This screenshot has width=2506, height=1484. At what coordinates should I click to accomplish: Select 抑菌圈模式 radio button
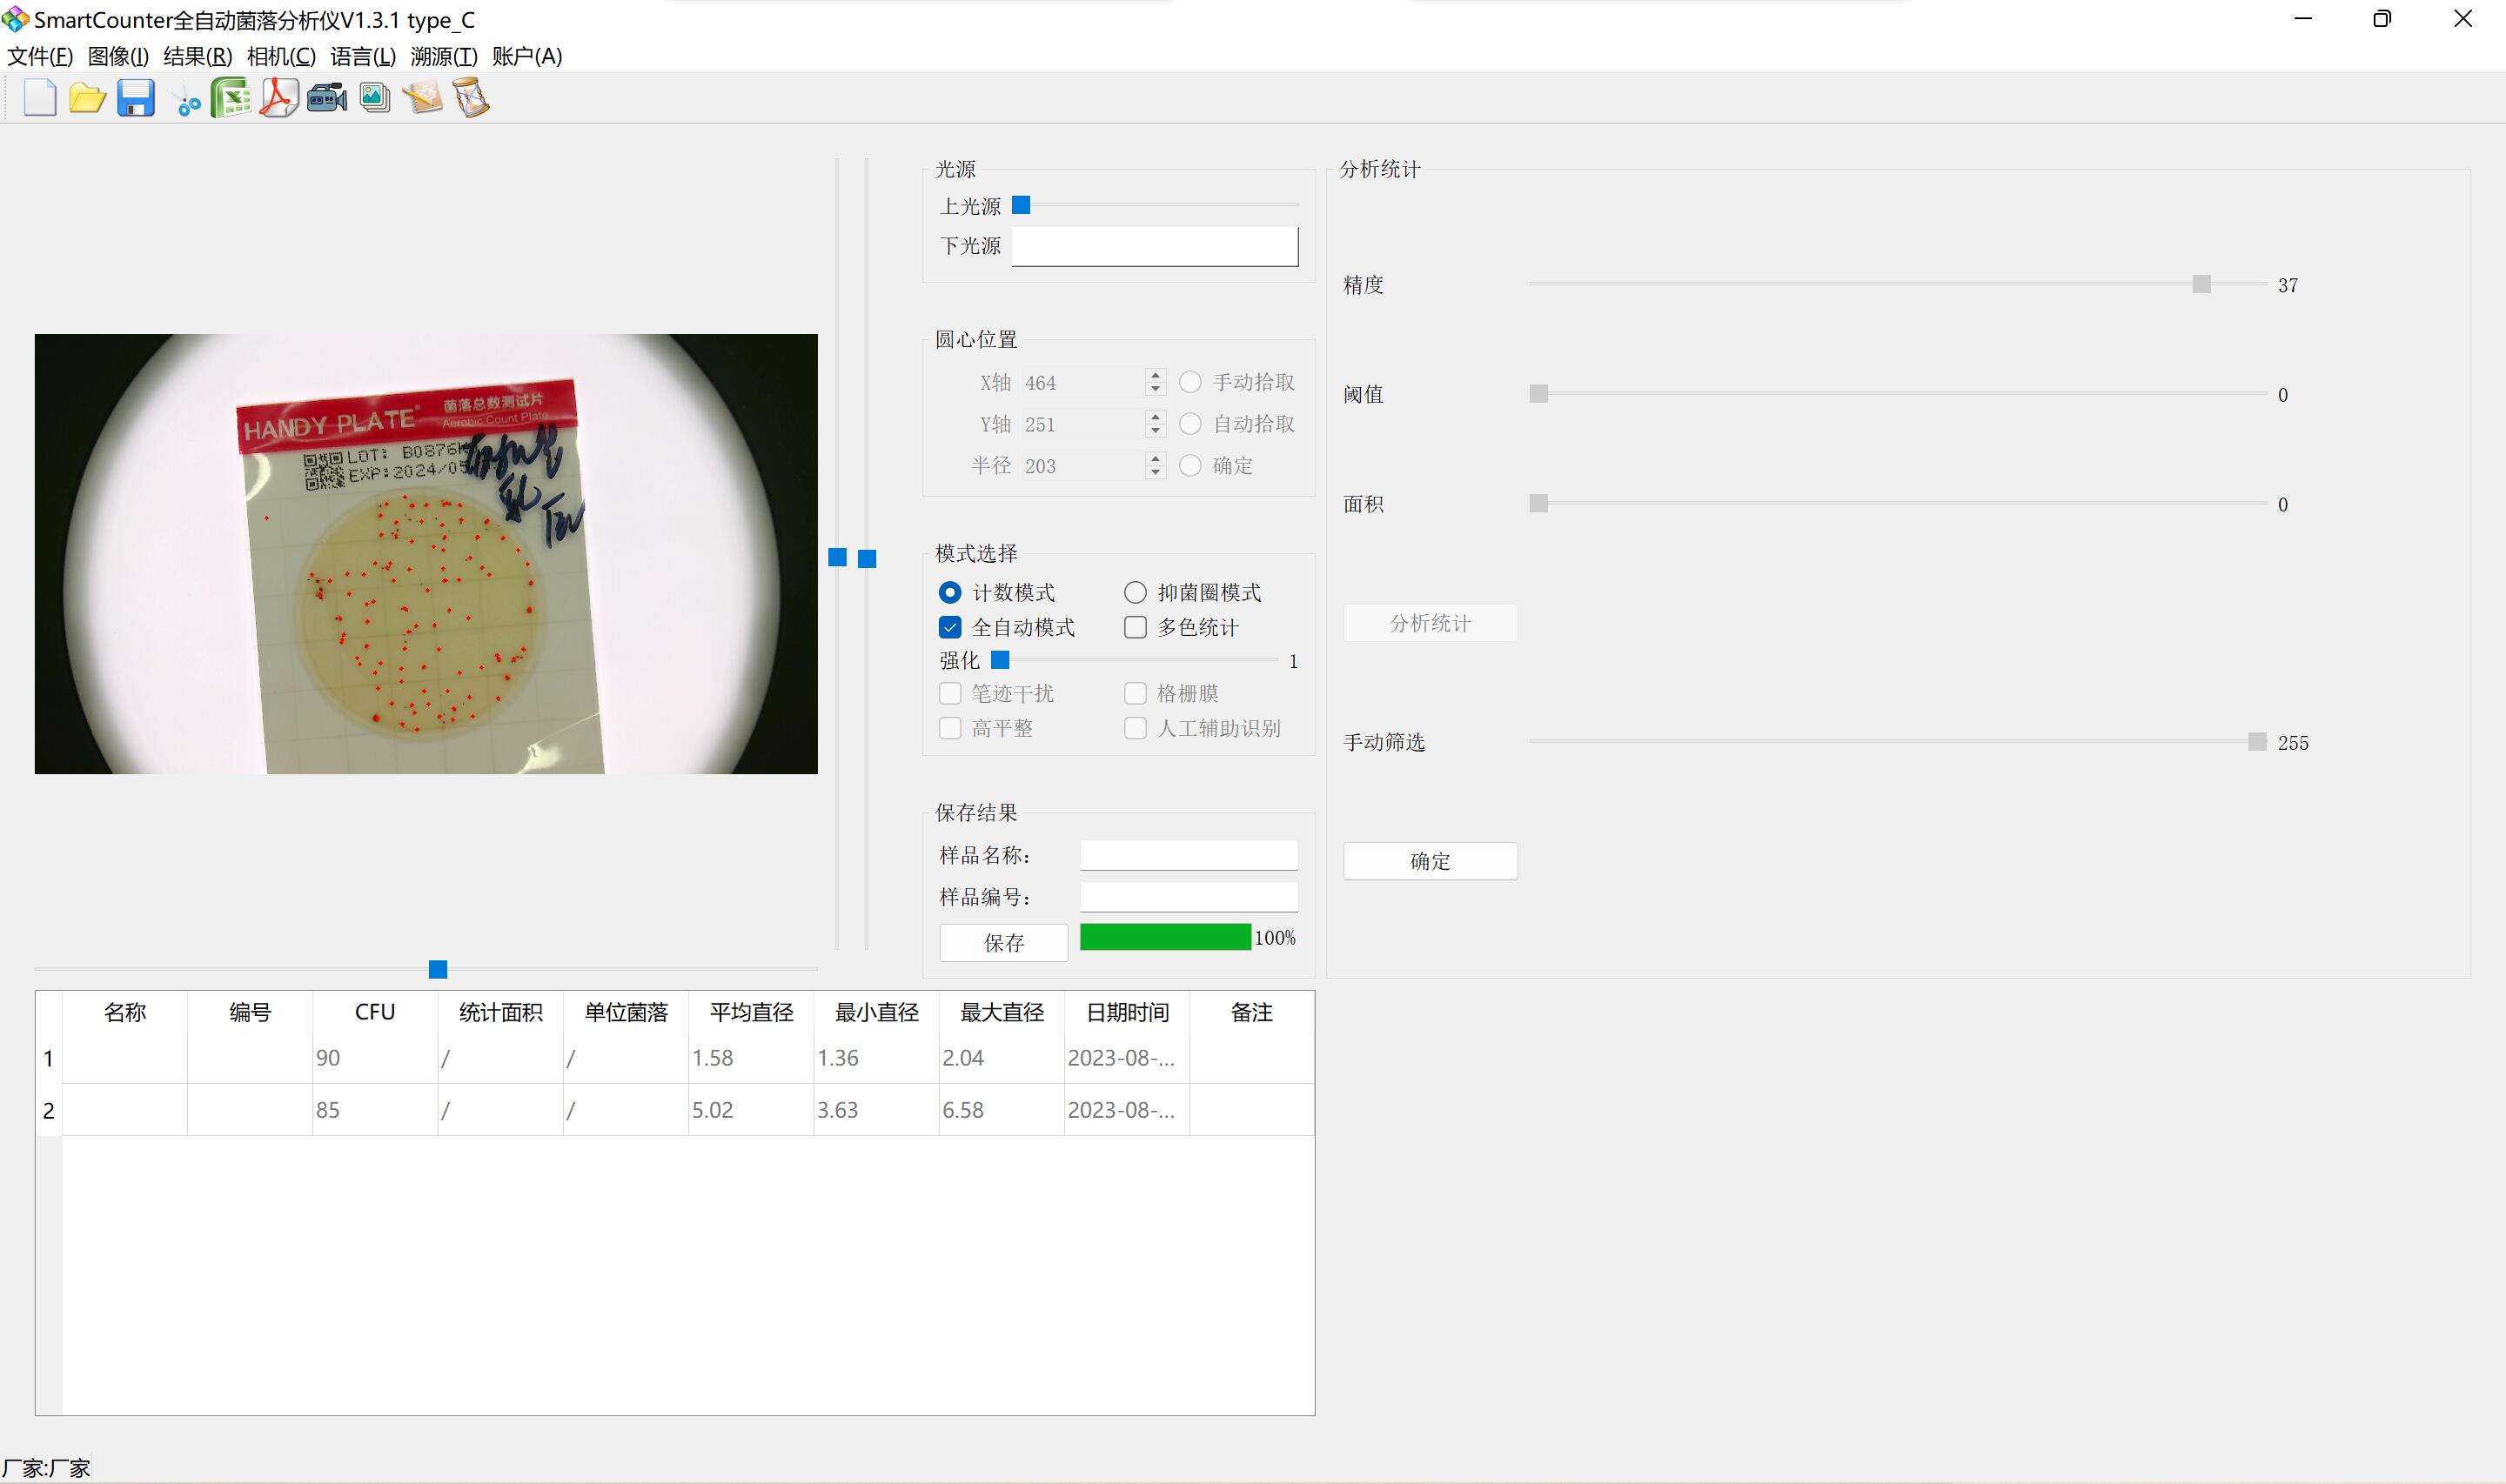coord(1135,593)
